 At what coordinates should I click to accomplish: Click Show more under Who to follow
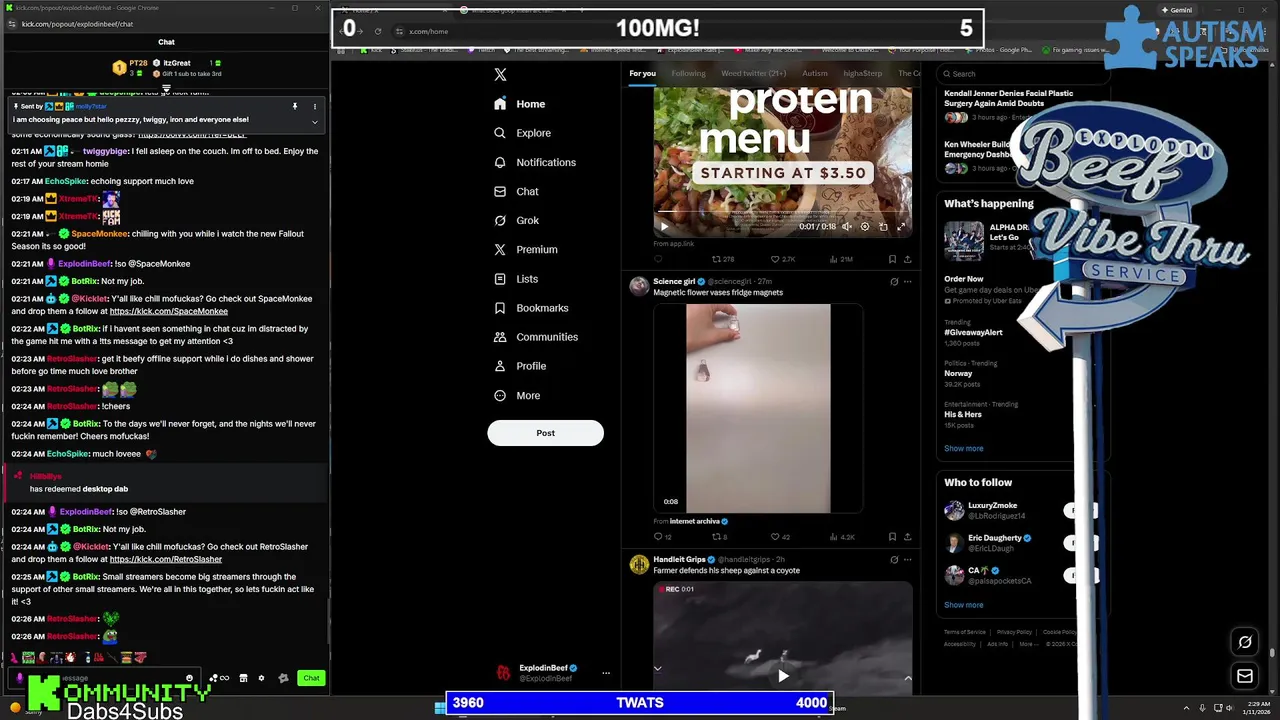(963, 604)
